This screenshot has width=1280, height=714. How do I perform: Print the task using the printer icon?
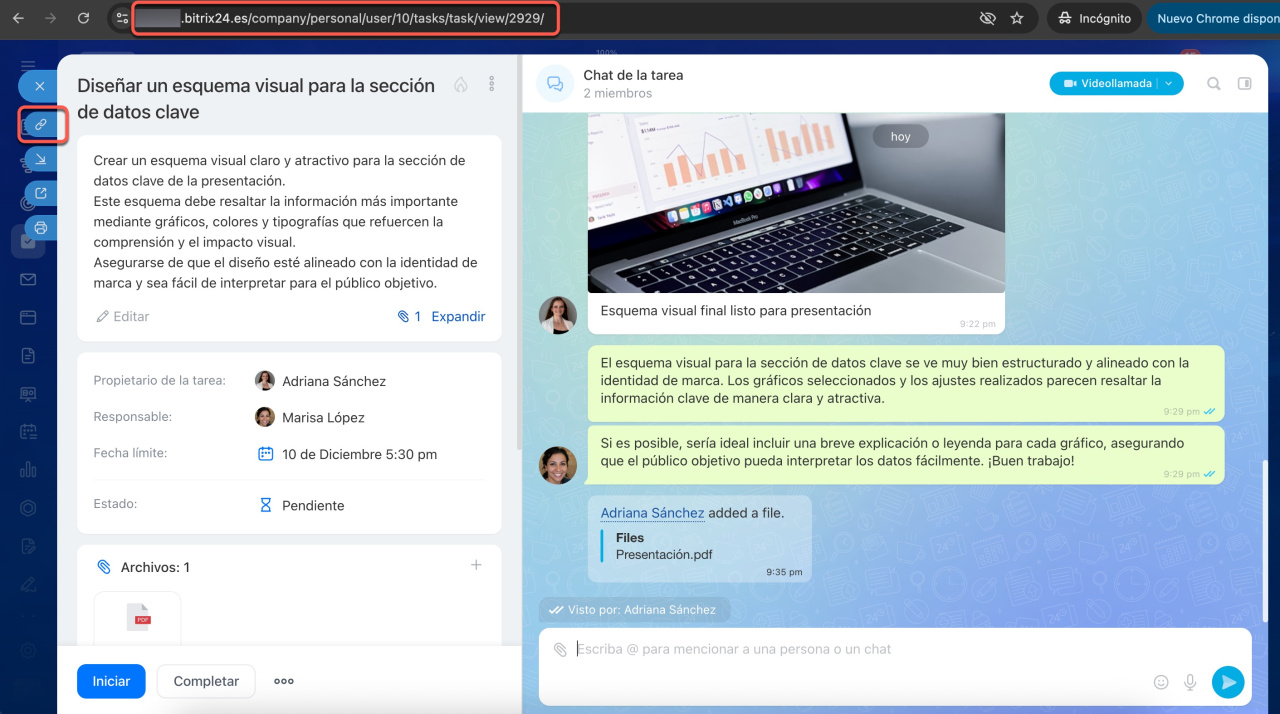pyautogui.click(x=41, y=228)
